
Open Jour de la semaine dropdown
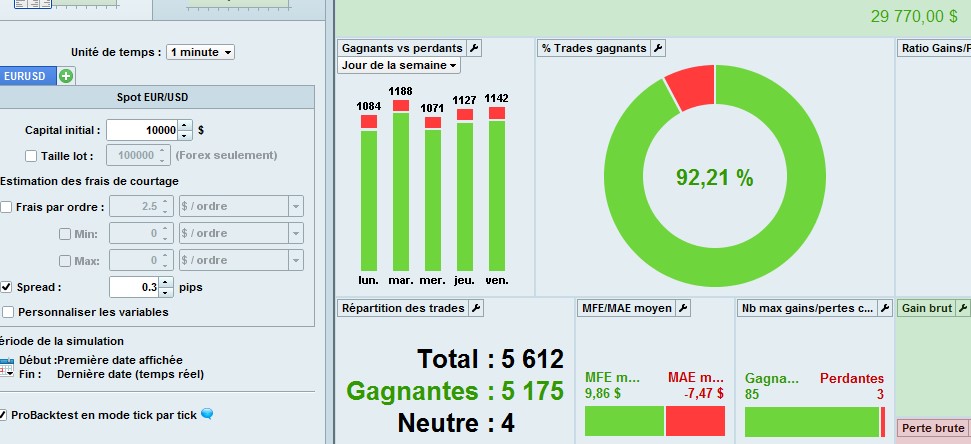click(399, 65)
